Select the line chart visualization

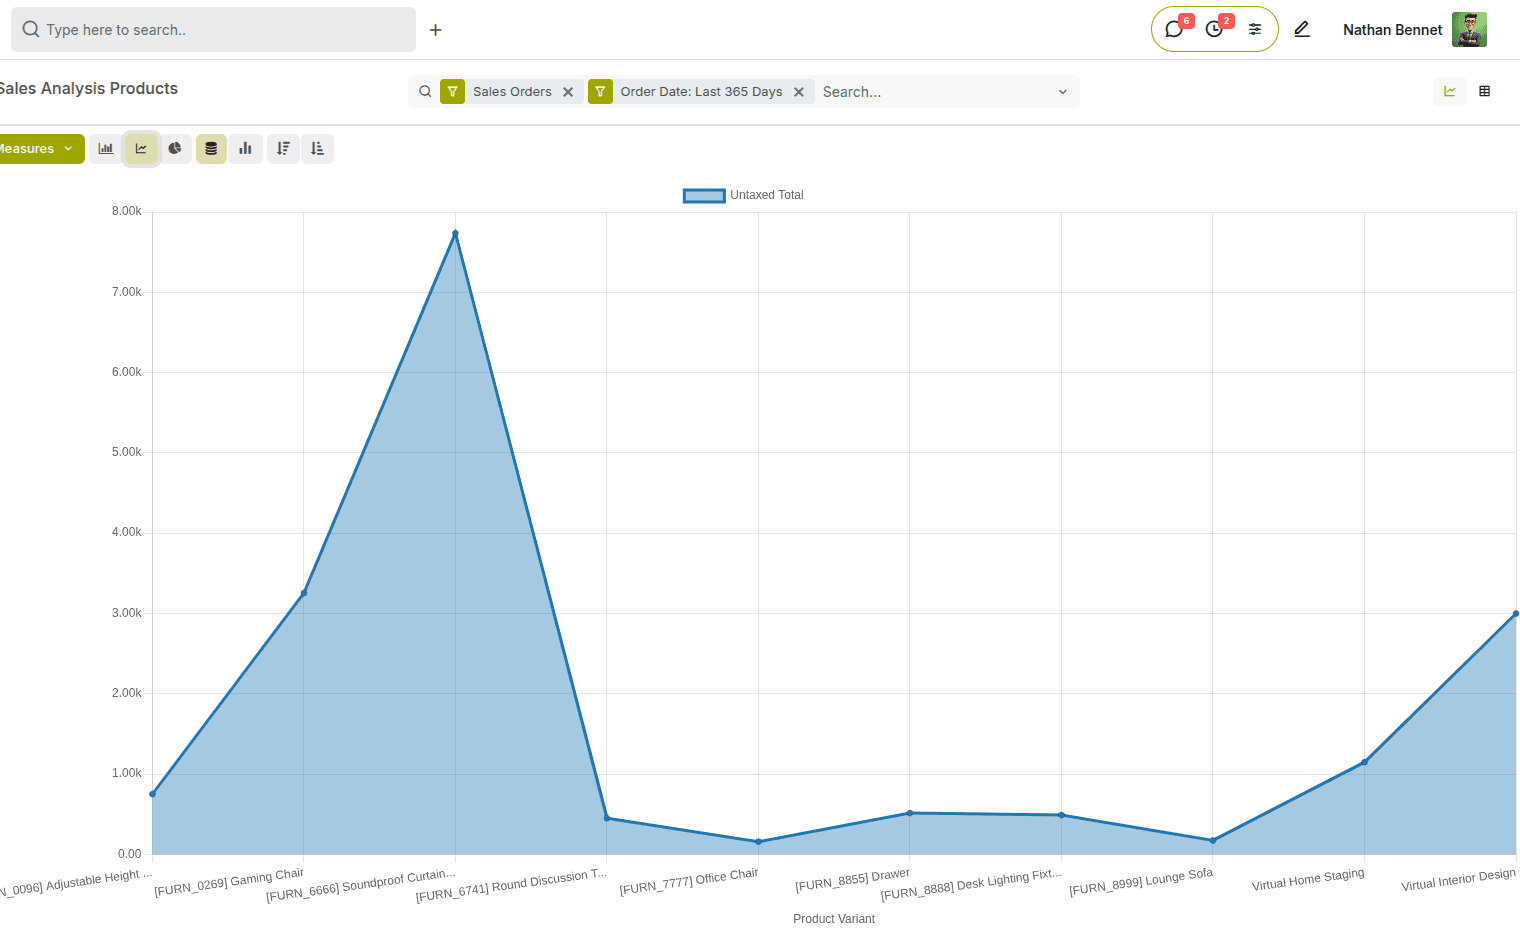tap(141, 148)
